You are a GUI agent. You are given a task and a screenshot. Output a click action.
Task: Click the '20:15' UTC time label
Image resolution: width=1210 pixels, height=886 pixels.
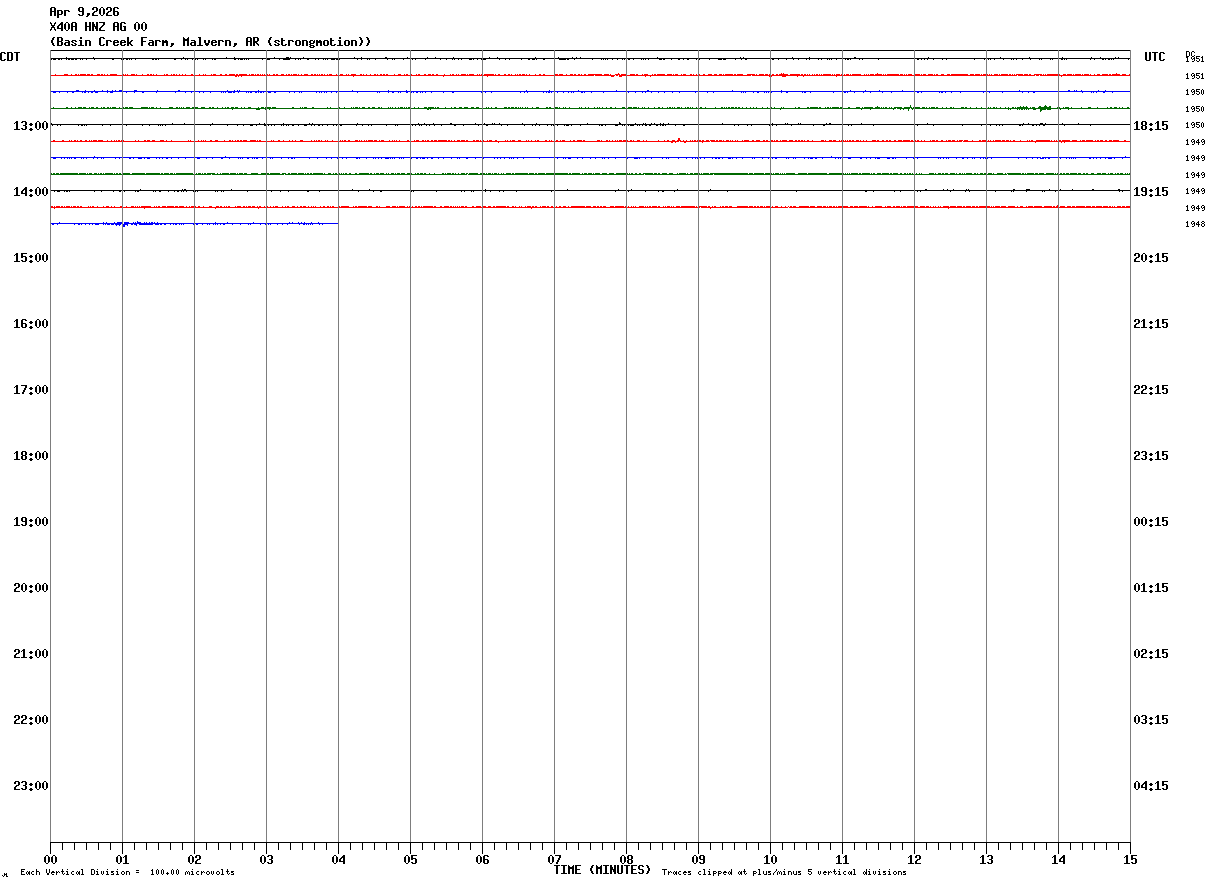point(1151,257)
